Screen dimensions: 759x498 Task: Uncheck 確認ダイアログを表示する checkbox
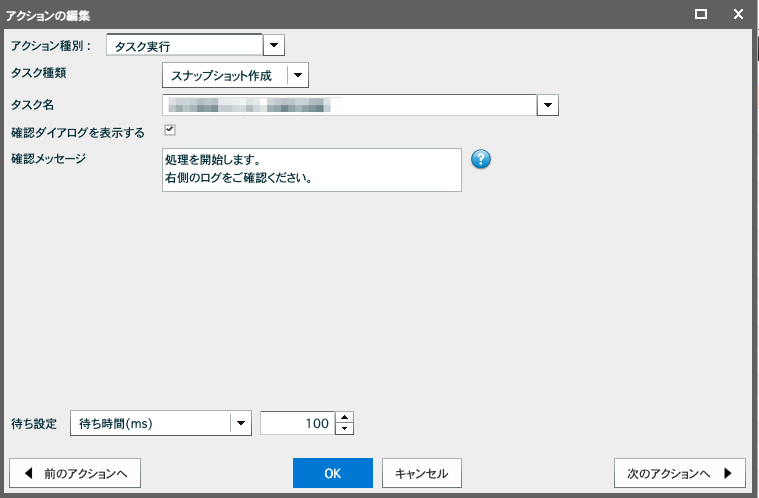pyautogui.click(x=170, y=130)
